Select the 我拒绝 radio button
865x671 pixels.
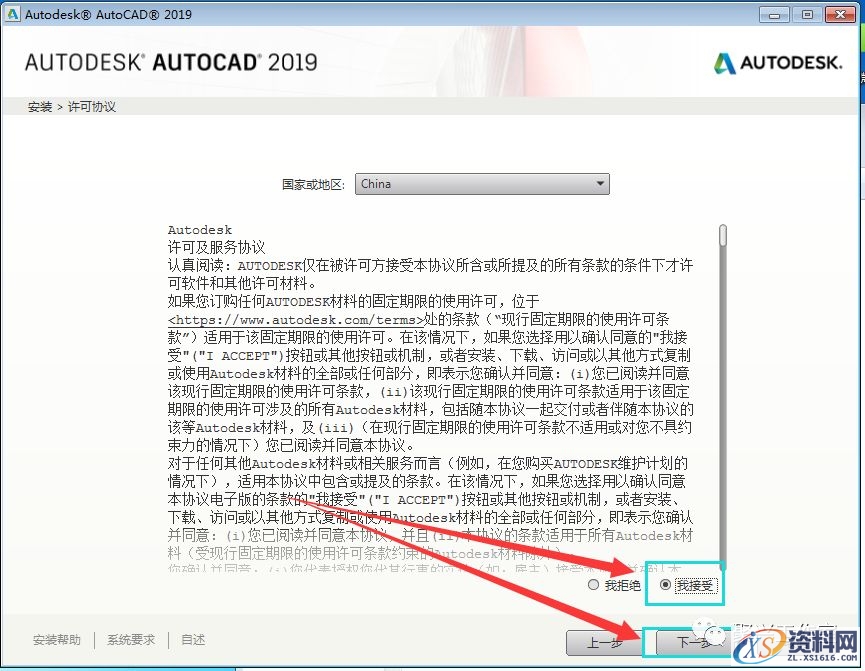[x=594, y=585]
